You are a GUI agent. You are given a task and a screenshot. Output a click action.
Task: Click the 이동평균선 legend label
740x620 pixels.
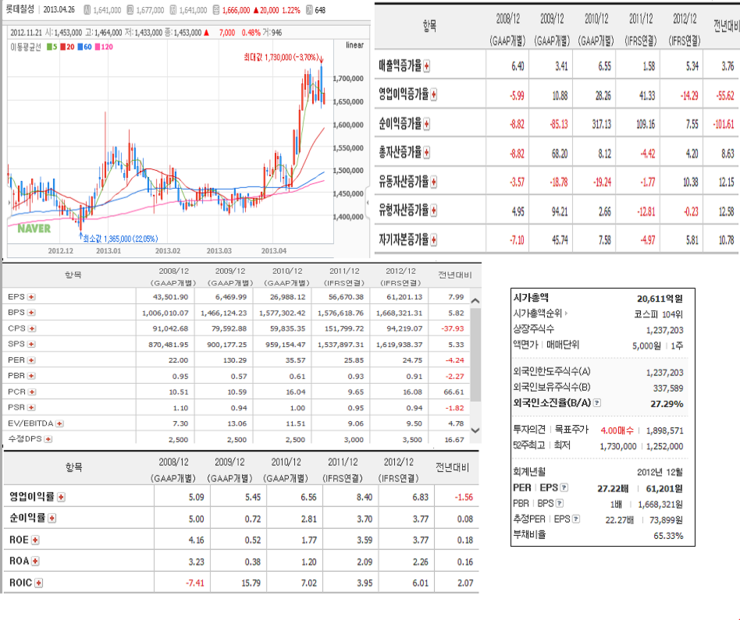26,47
